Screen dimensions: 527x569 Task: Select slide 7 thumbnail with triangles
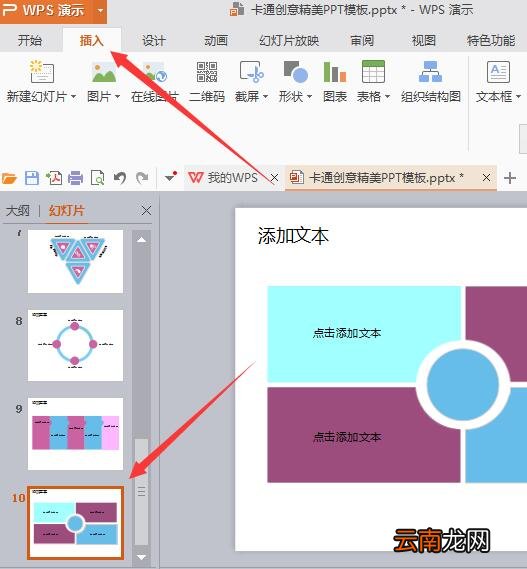click(75, 261)
